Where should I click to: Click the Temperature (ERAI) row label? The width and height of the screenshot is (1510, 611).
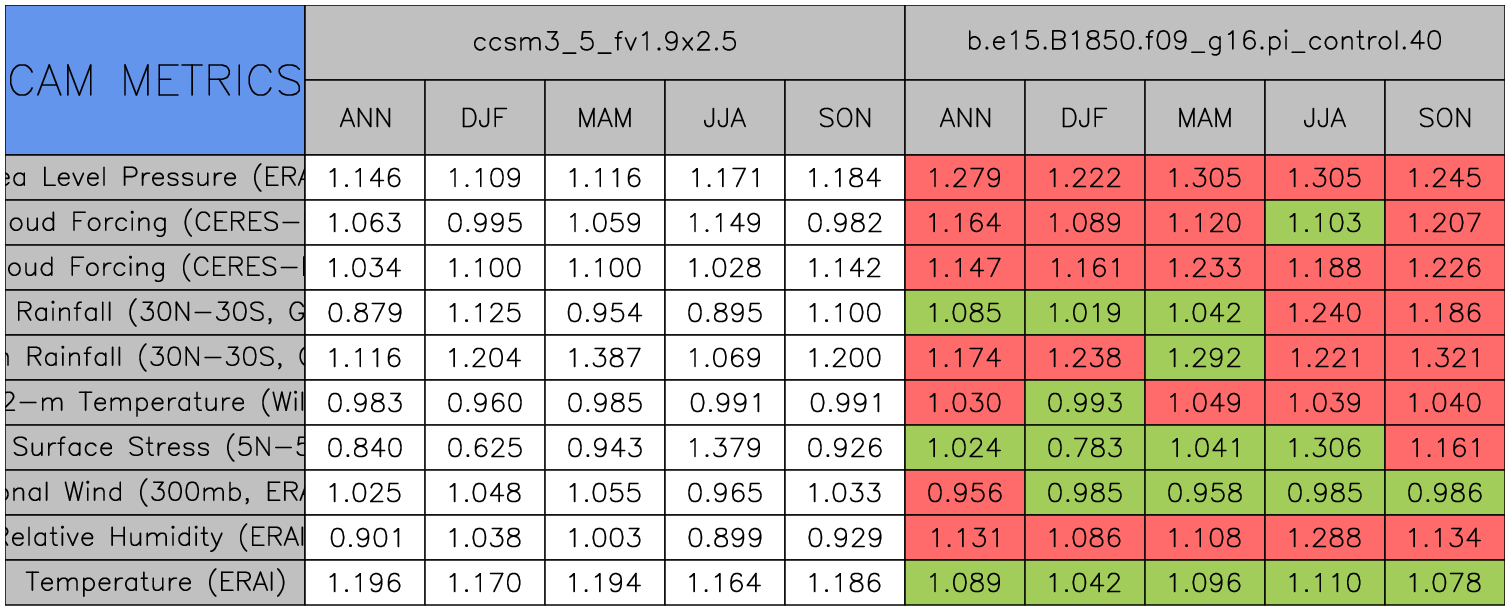pos(154,582)
